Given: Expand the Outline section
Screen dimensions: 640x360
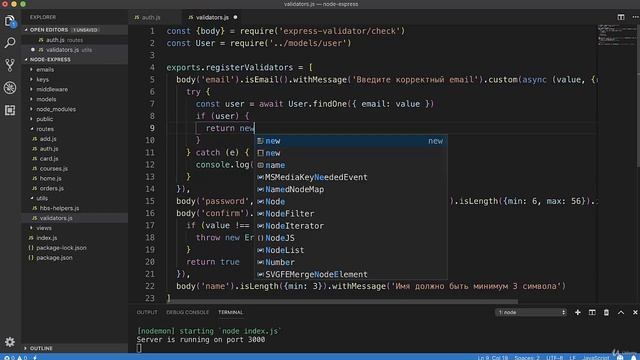Looking at the screenshot, I should coord(75,348).
